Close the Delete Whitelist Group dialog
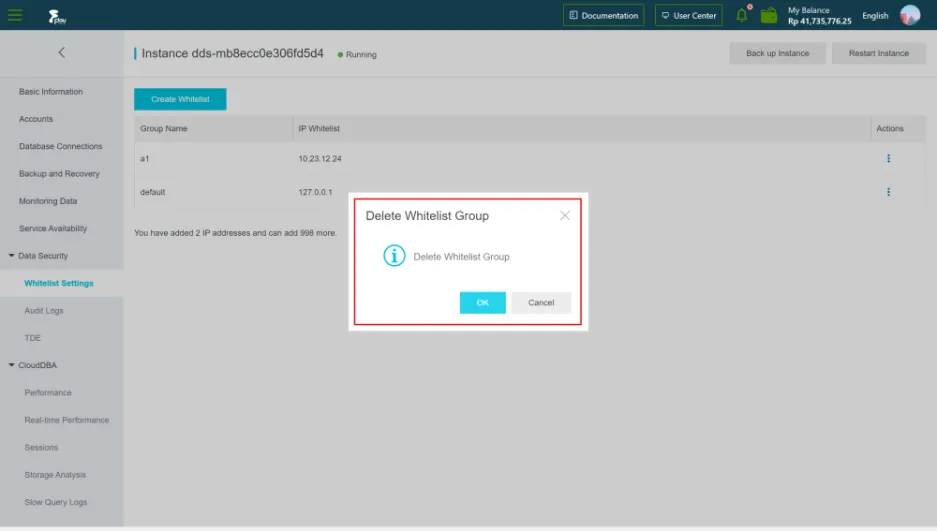 pos(565,216)
